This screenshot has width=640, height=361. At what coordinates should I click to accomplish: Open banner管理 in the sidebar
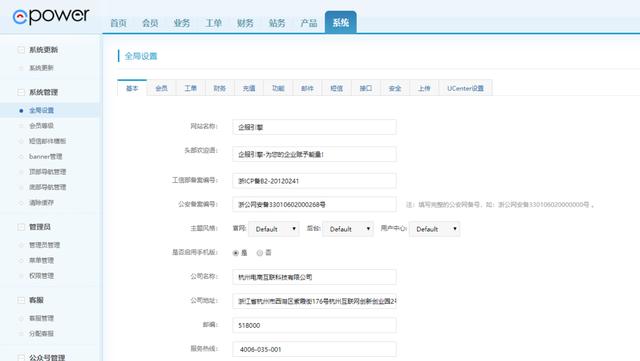pos(46,157)
